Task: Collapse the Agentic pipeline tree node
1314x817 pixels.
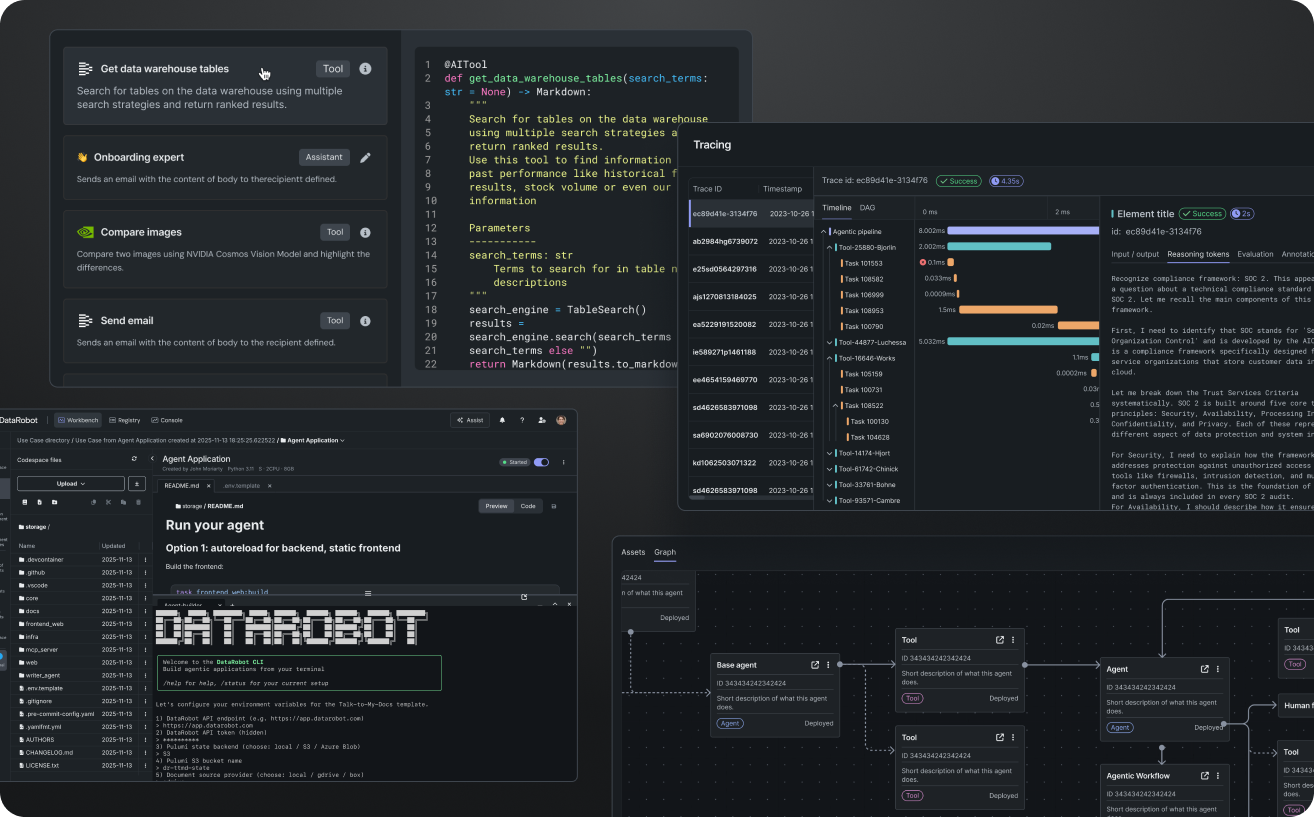Action: [823, 231]
